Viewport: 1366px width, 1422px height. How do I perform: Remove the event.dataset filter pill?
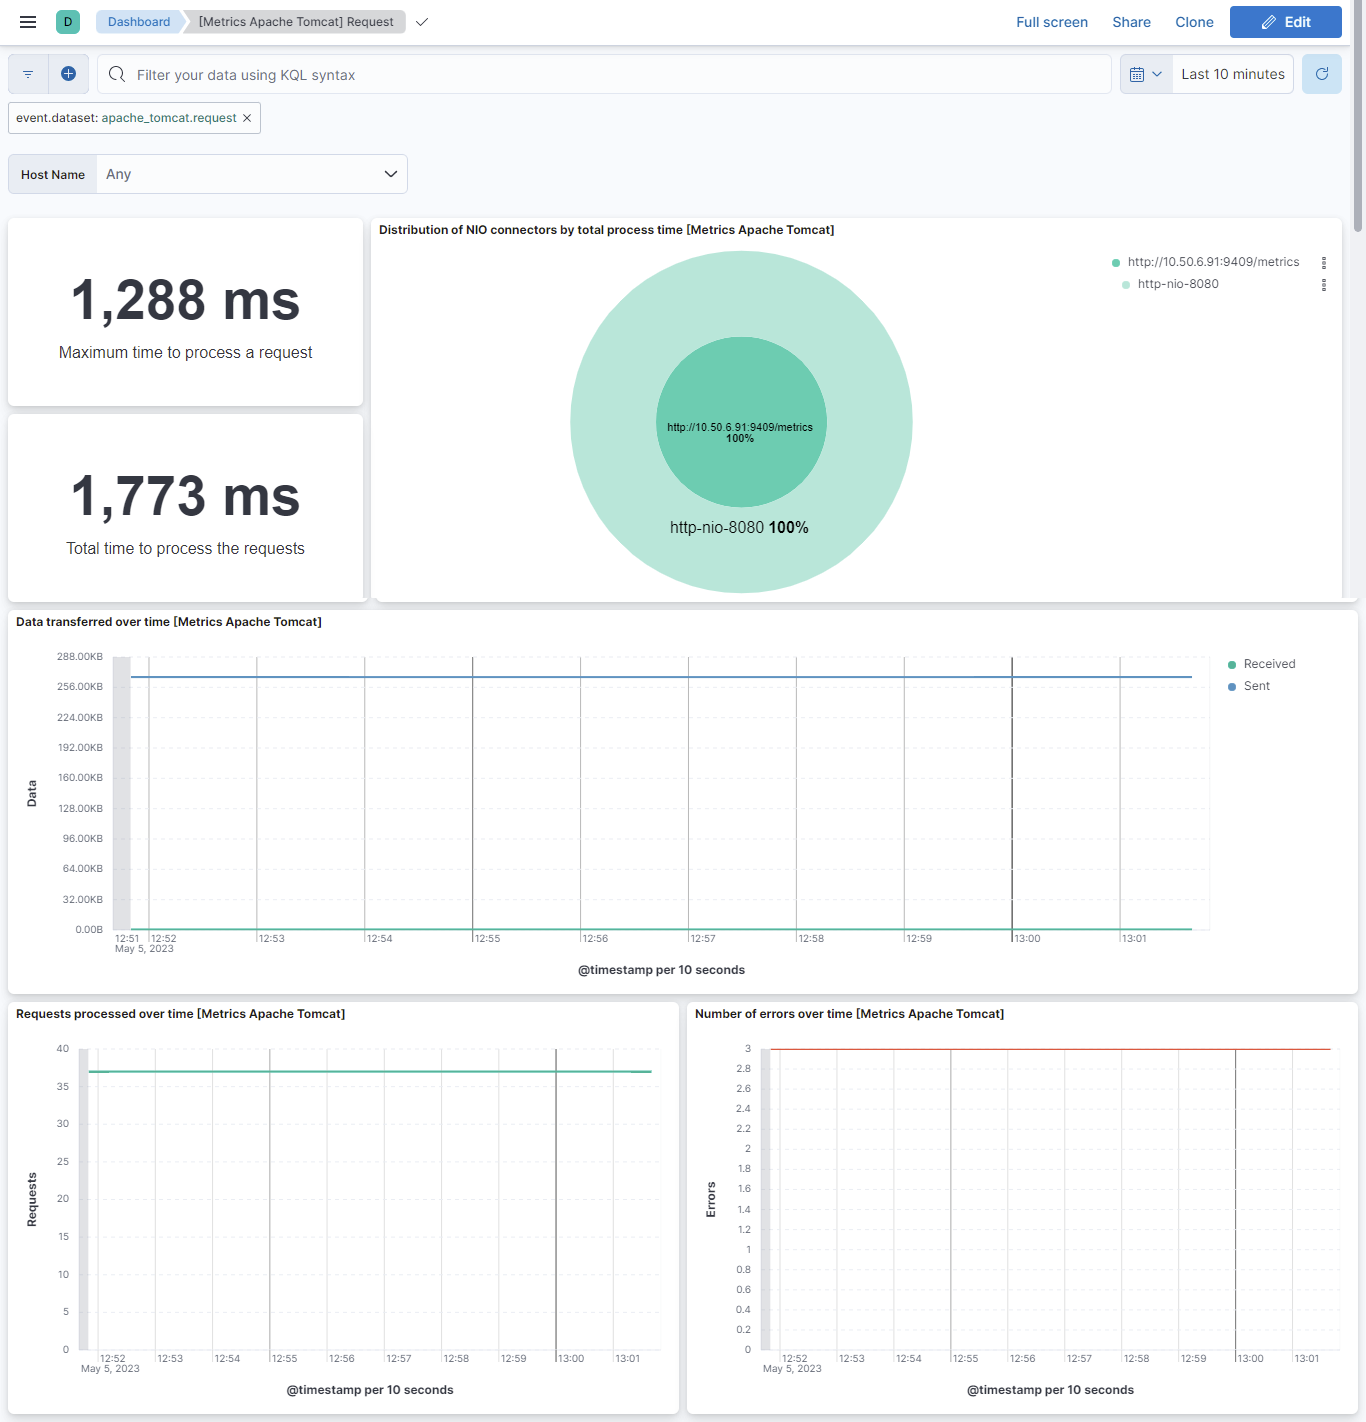(x=247, y=118)
